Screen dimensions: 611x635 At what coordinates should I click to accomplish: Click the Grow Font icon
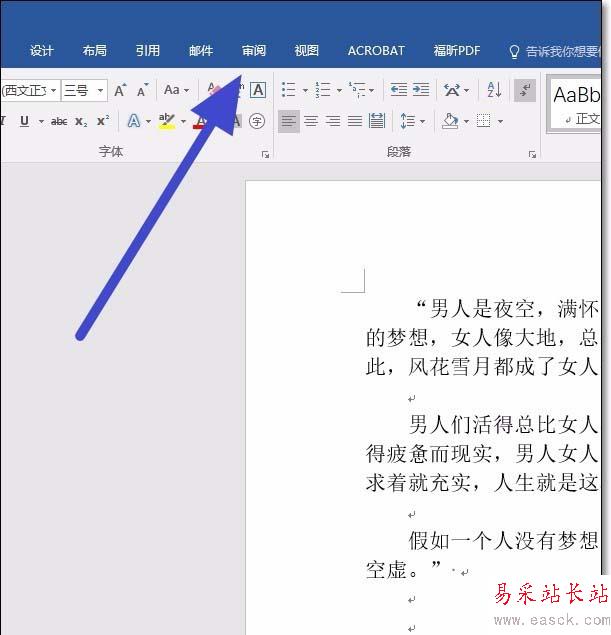[x=120, y=90]
